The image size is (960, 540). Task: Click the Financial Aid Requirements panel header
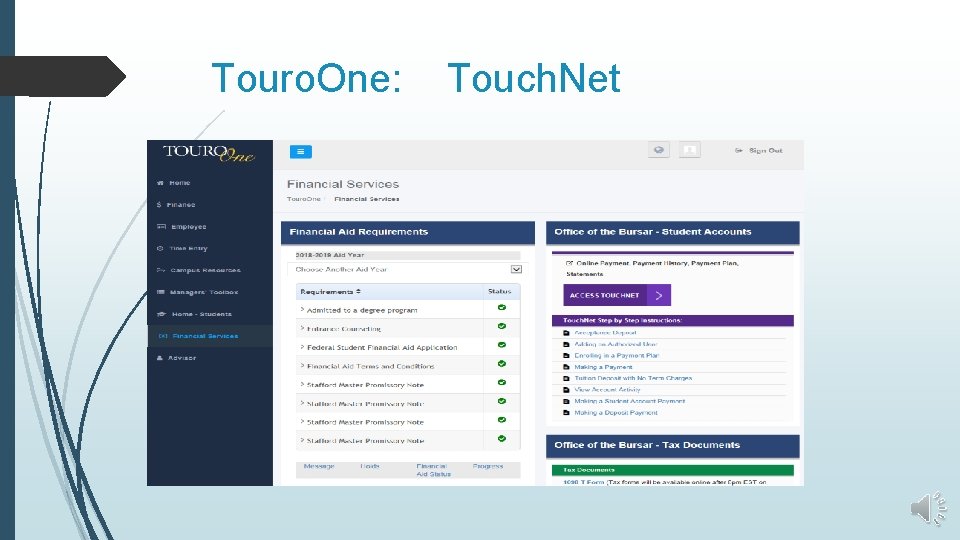point(408,232)
